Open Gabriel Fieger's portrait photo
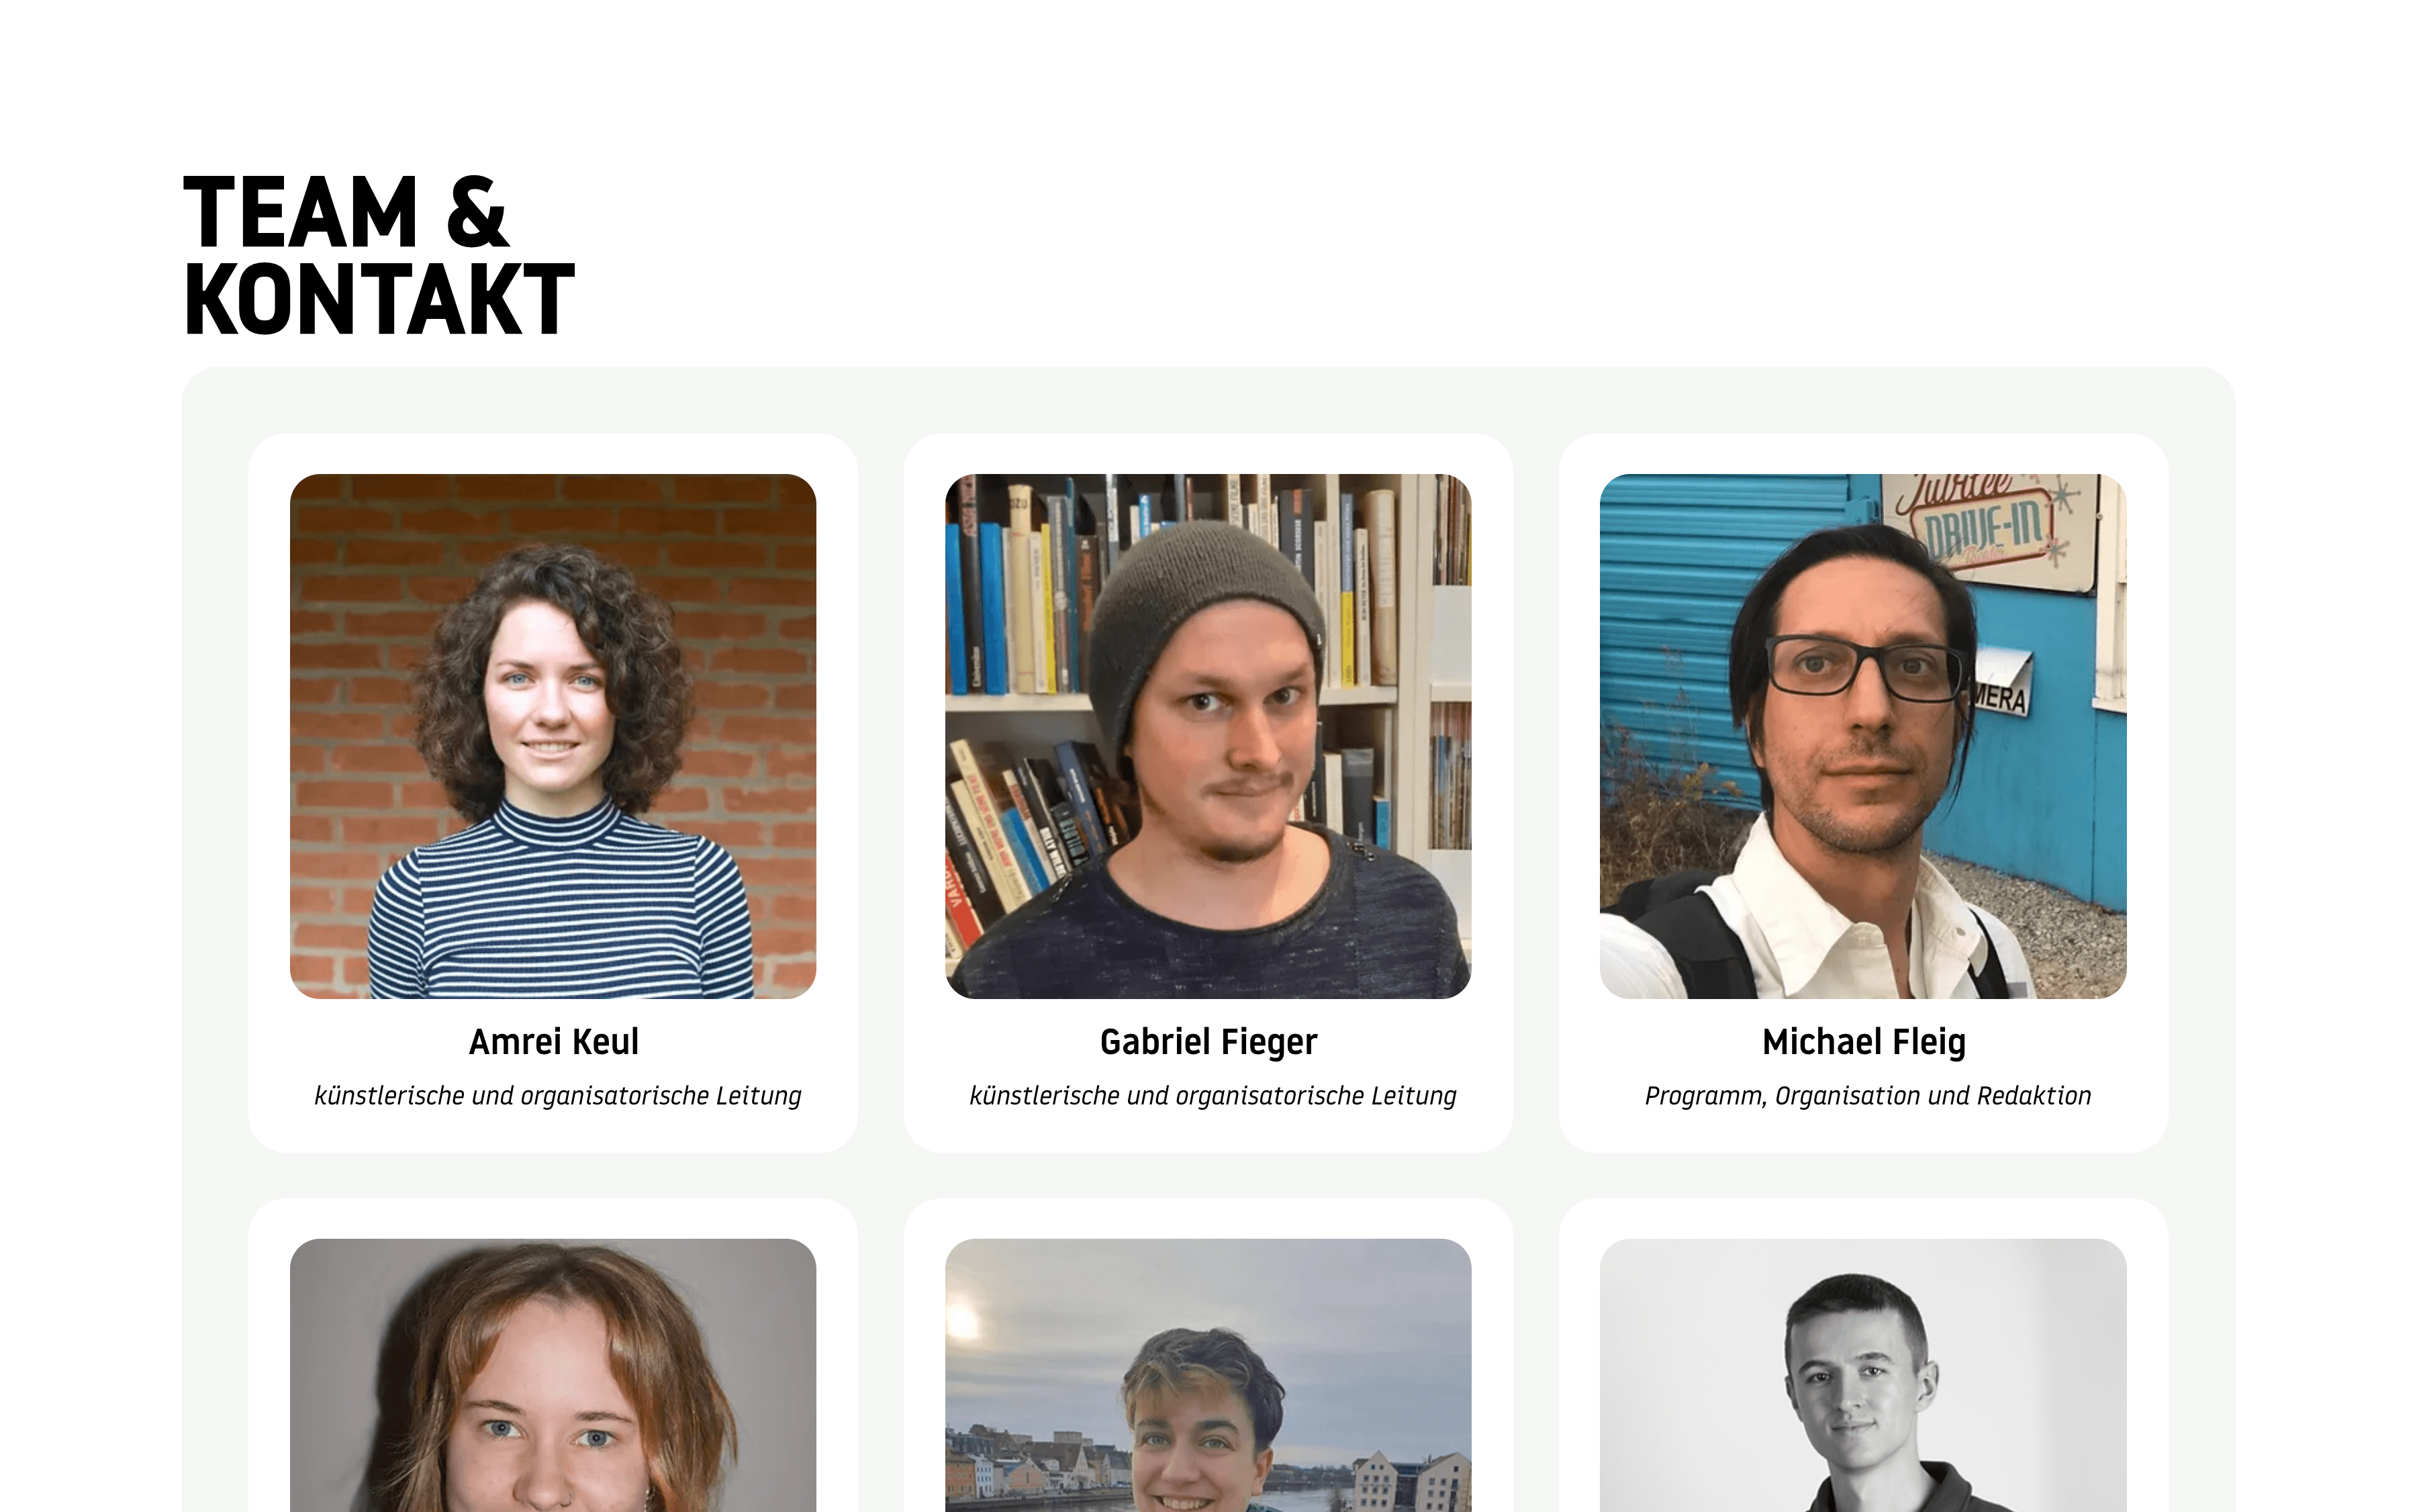This screenshot has width=2417, height=1512. 1208,736
